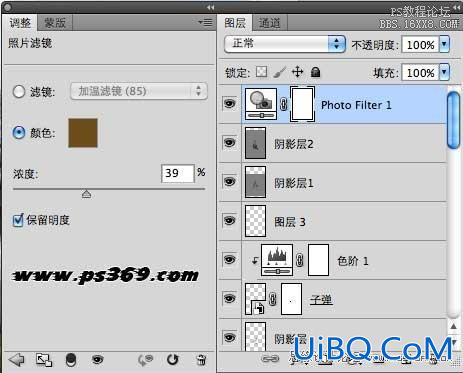This screenshot has height=373, width=463.
Task: Hide the 阴影层2 layer
Action: point(230,143)
